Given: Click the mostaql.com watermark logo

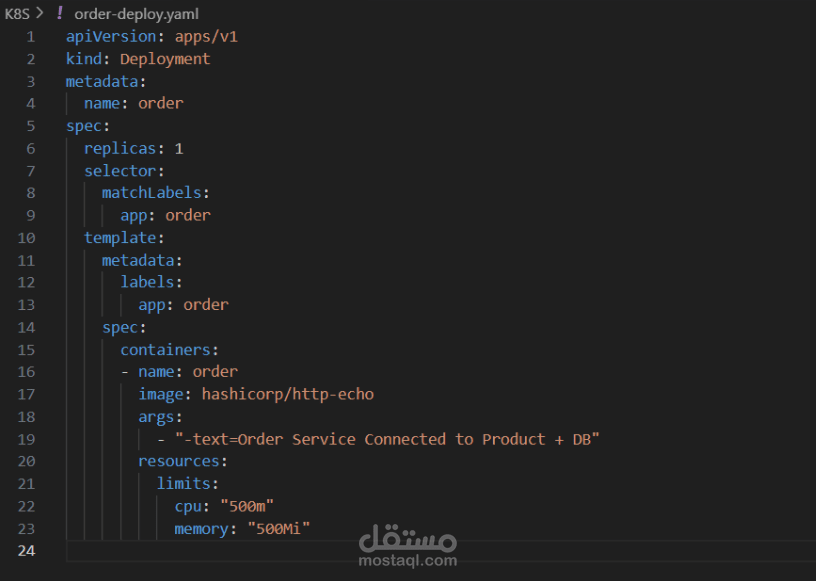Looking at the screenshot, I should coord(407,546).
